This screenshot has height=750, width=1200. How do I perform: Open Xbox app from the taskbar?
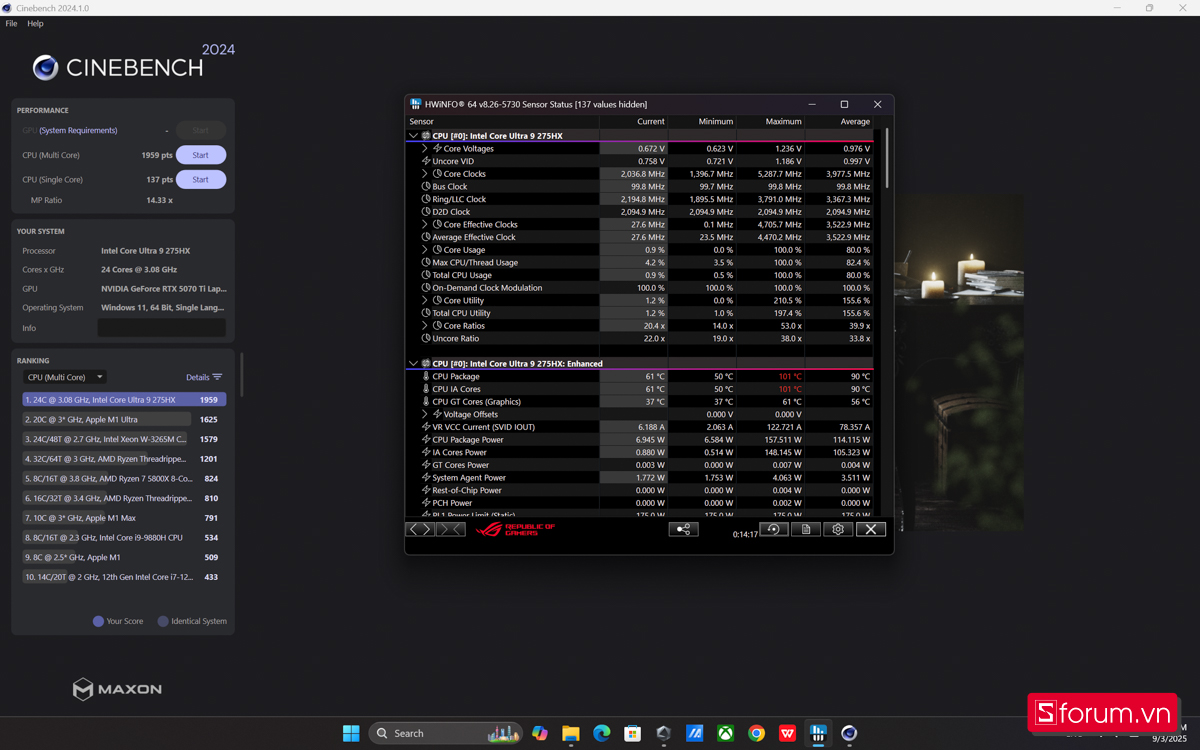725,733
